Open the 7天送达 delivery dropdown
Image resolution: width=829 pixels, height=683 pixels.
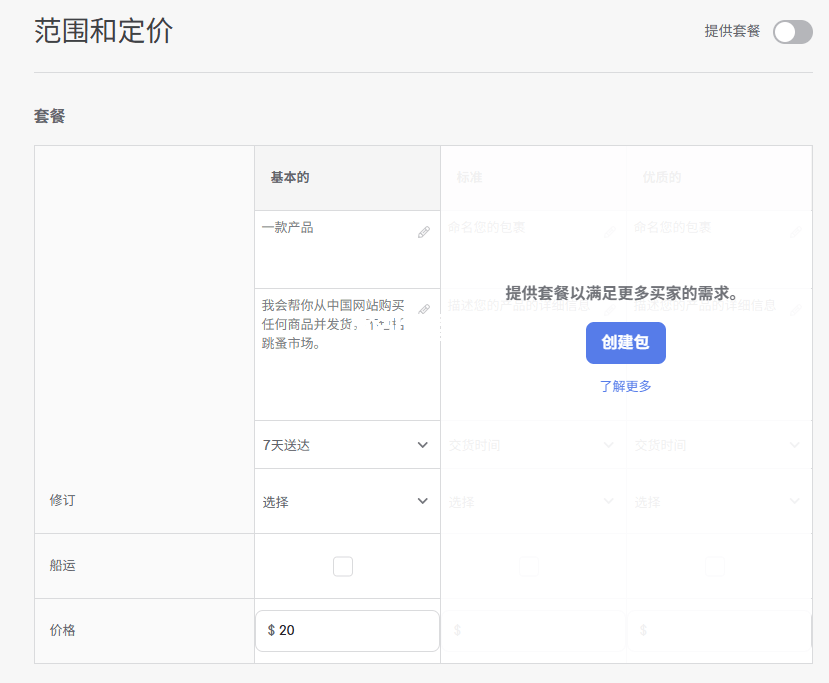(347, 444)
